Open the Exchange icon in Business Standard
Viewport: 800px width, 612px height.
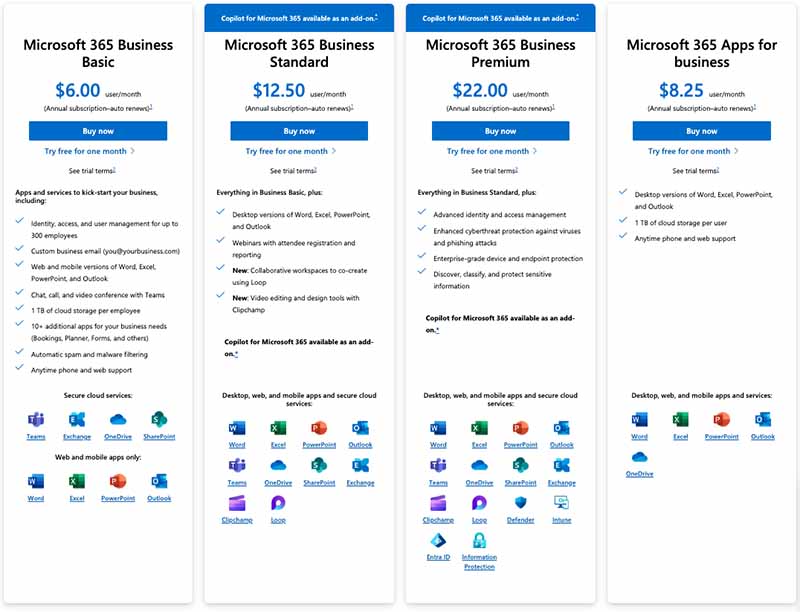[x=360, y=466]
